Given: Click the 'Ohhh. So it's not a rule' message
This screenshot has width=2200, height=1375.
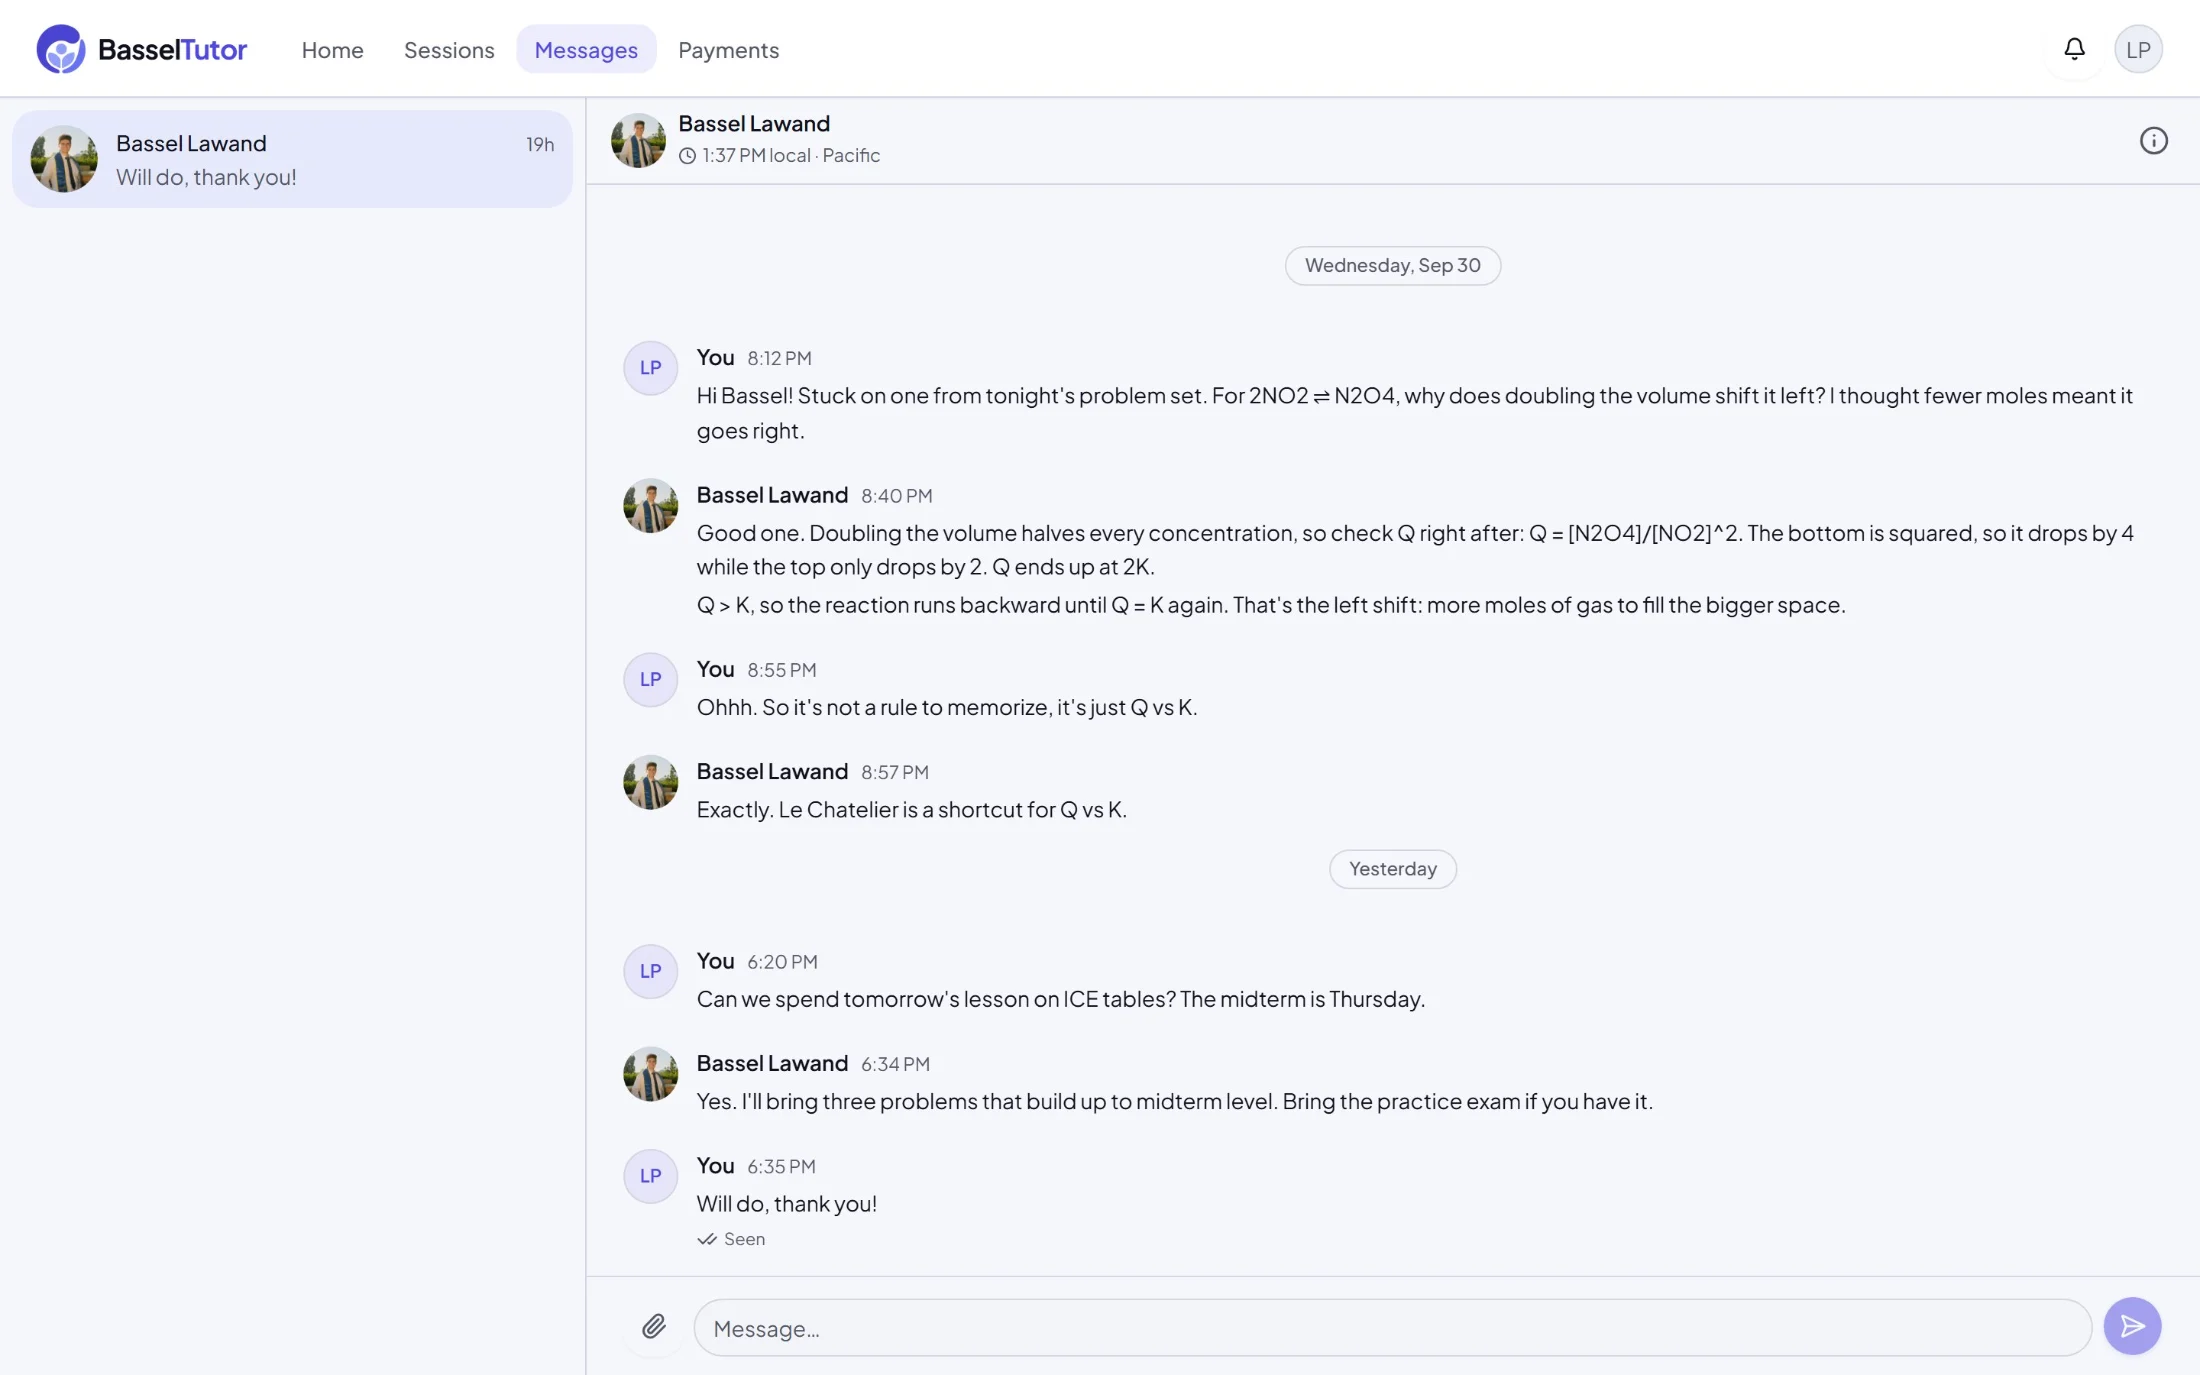Looking at the screenshot, I should [x=946, y=707].
